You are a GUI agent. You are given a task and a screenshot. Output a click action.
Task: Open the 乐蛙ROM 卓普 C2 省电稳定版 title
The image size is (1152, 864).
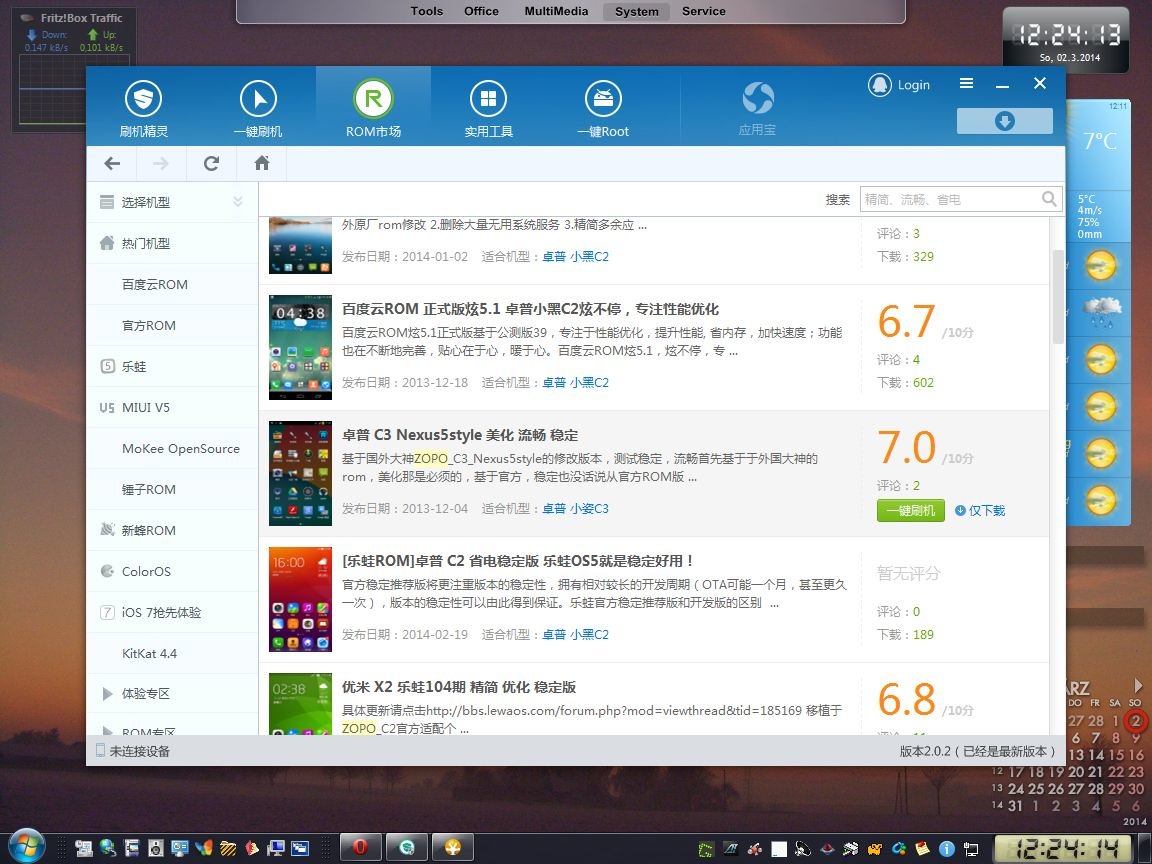(517, 561)
